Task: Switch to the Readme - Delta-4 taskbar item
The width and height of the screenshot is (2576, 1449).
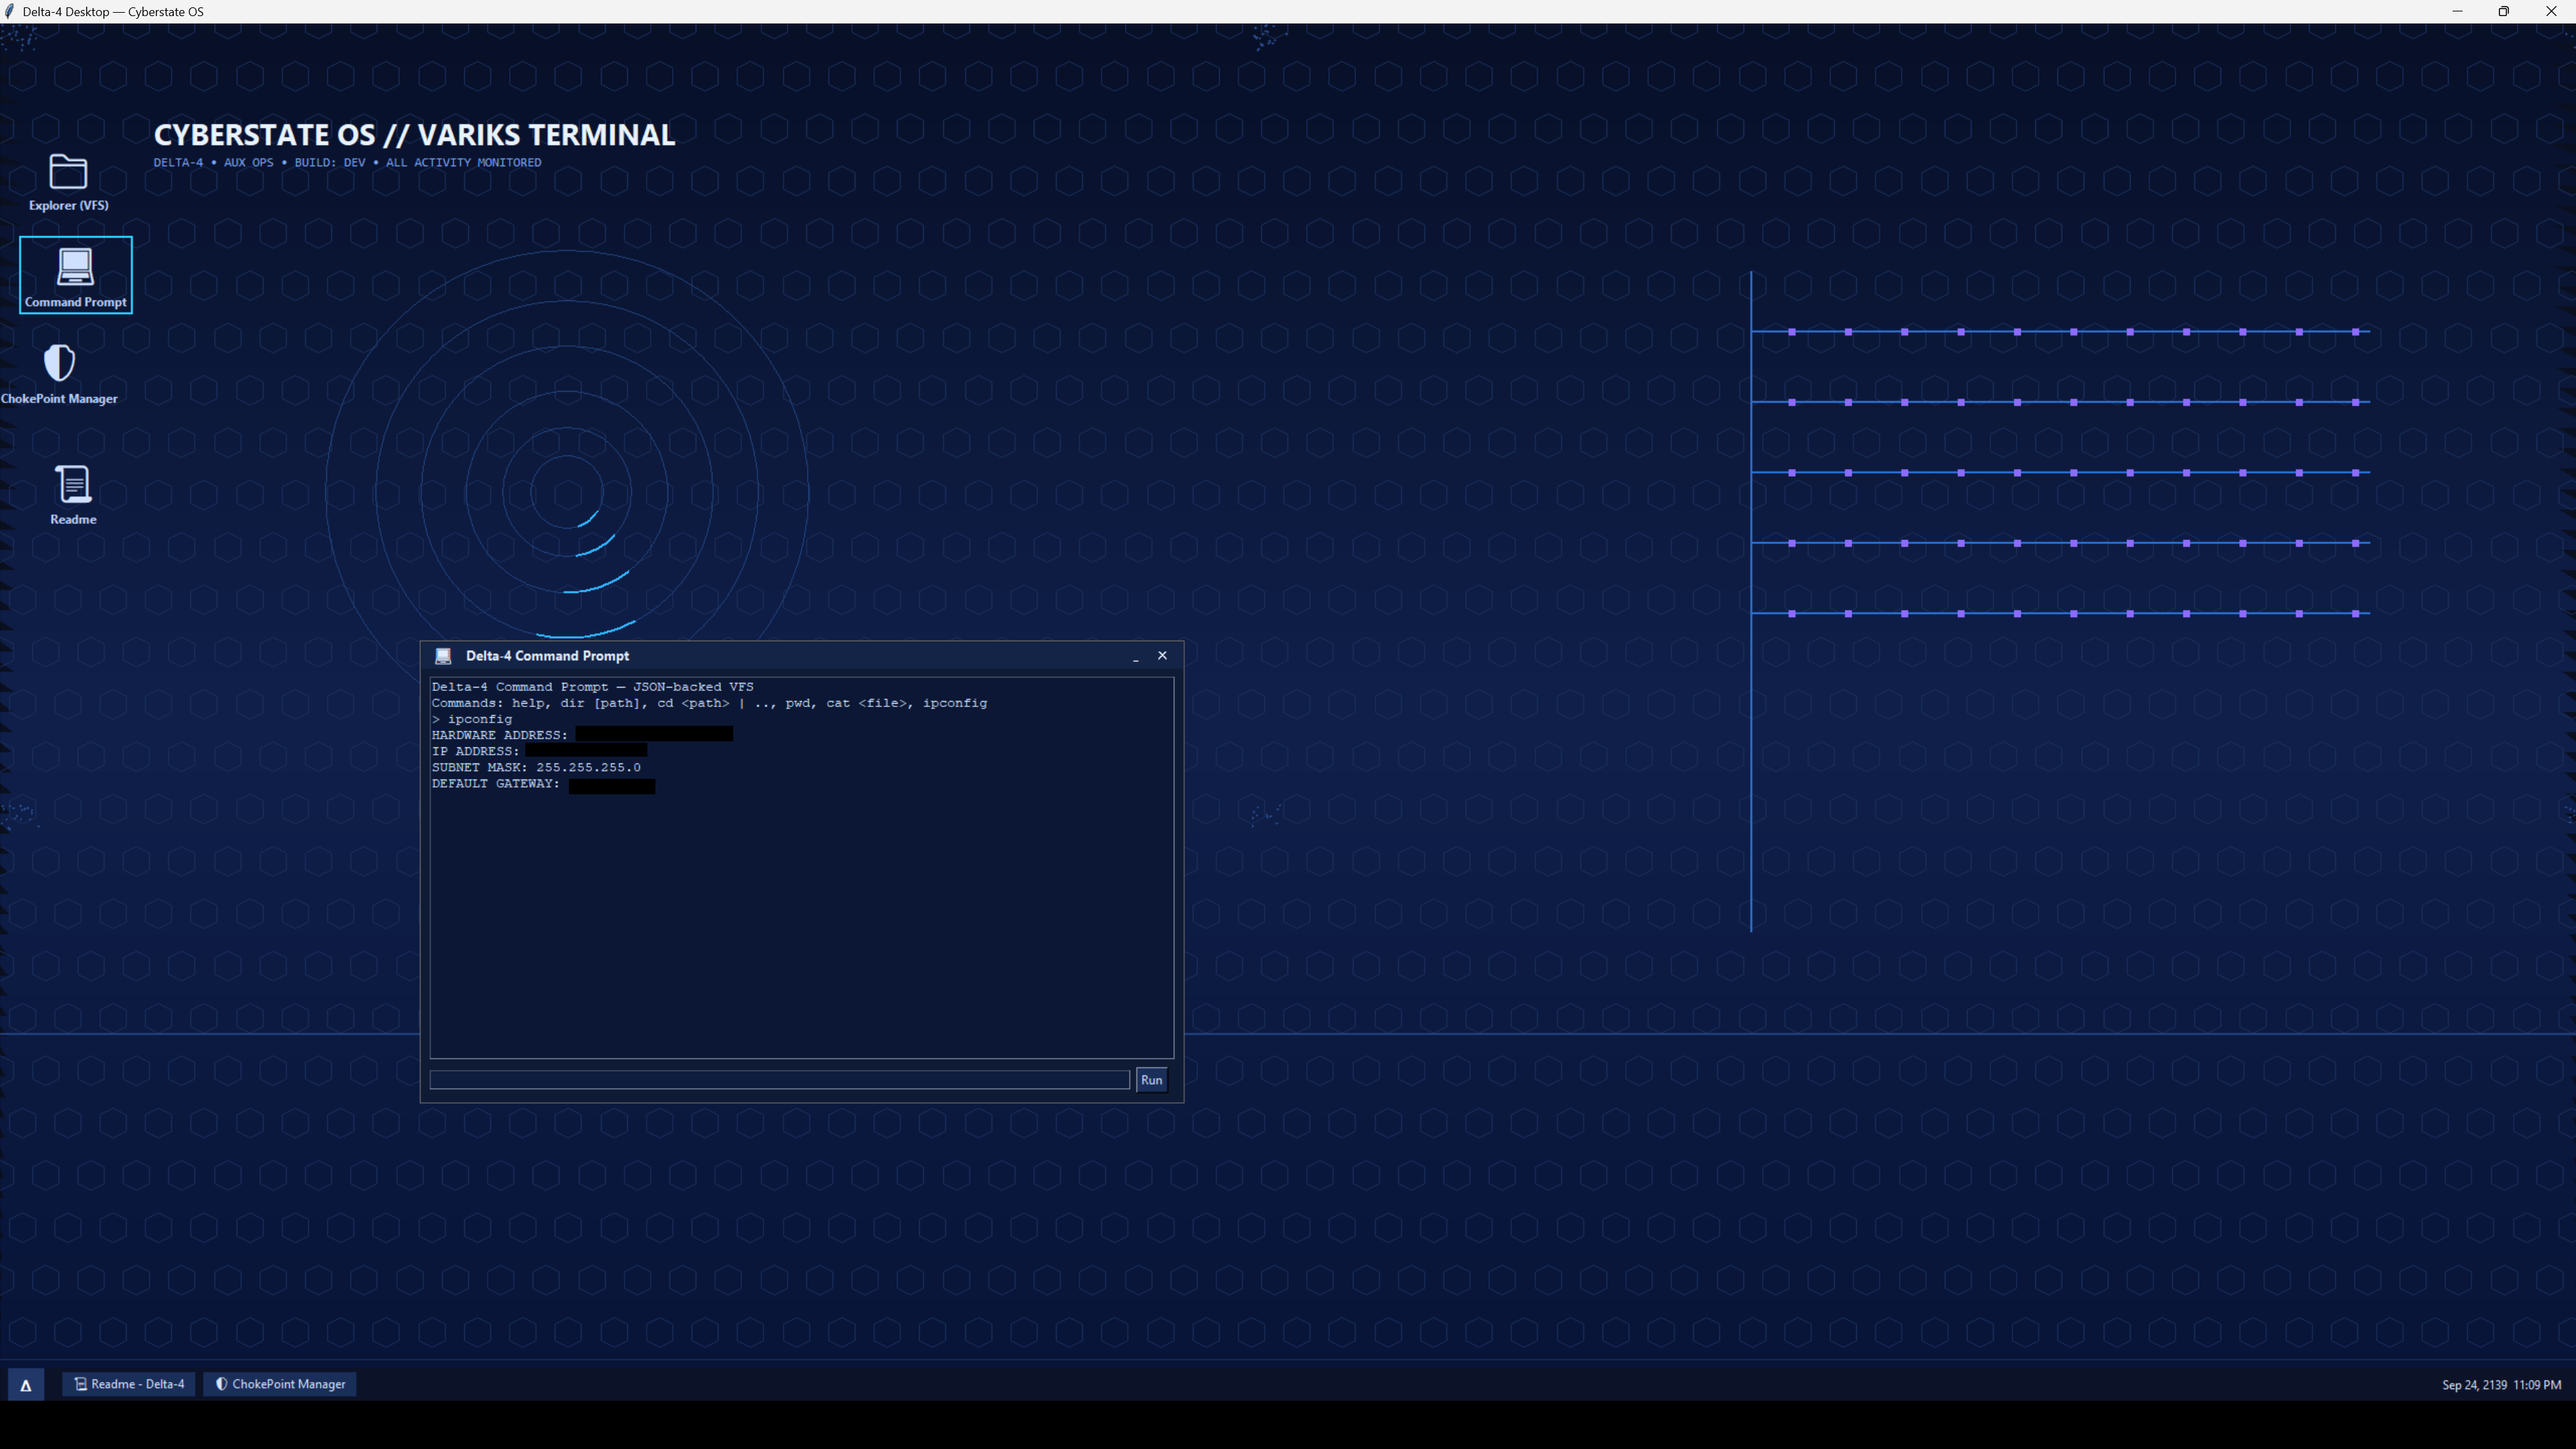Action: [x=129, y=1384]
